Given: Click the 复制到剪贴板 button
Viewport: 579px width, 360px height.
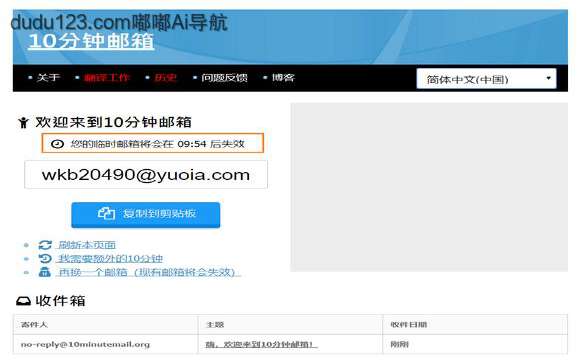Looking at the screenshot, I should point(145,215).
